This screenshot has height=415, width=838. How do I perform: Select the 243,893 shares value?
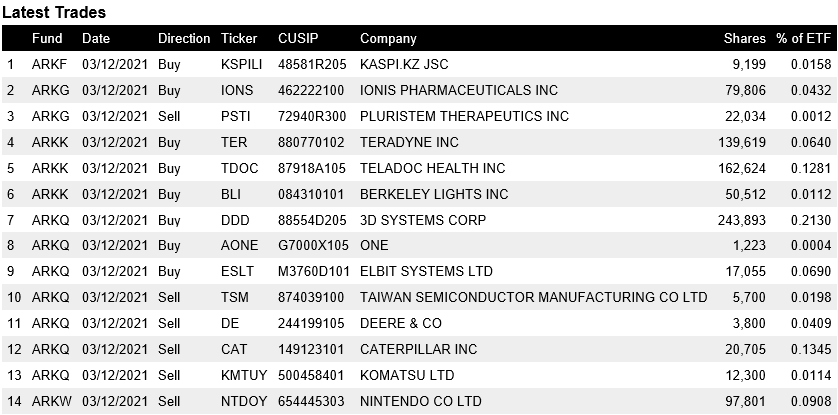(741, 220)
